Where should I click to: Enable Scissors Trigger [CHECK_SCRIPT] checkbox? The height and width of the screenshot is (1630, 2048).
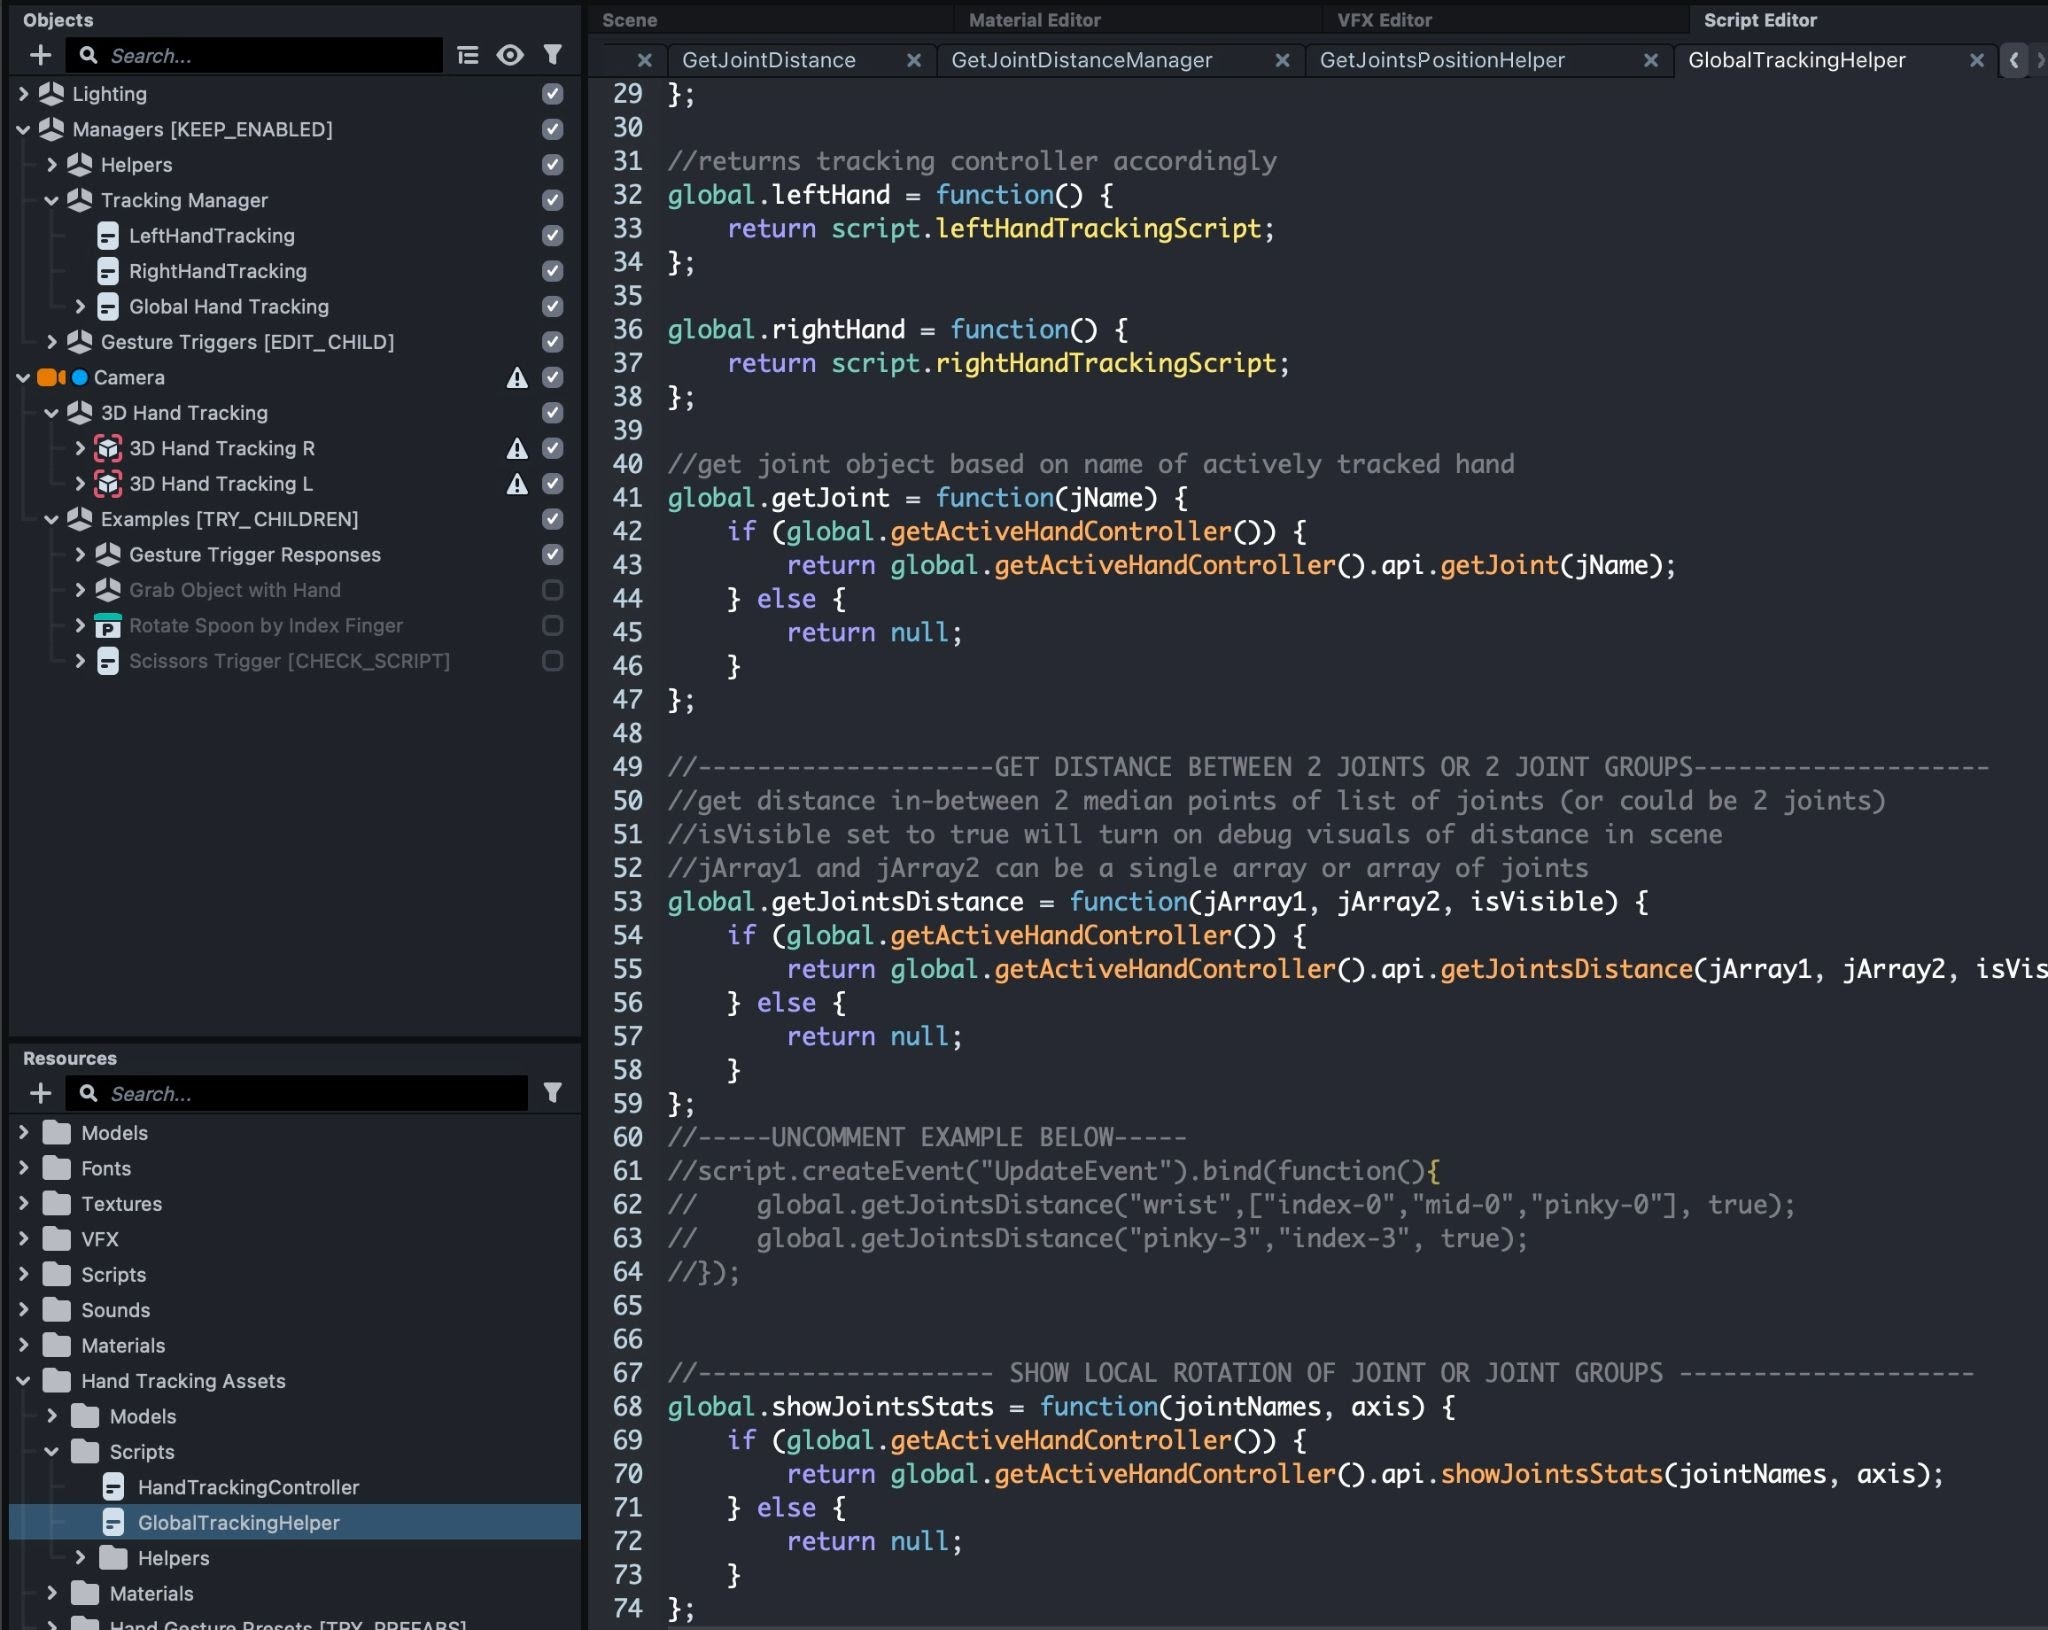click(x=552, y=661)
